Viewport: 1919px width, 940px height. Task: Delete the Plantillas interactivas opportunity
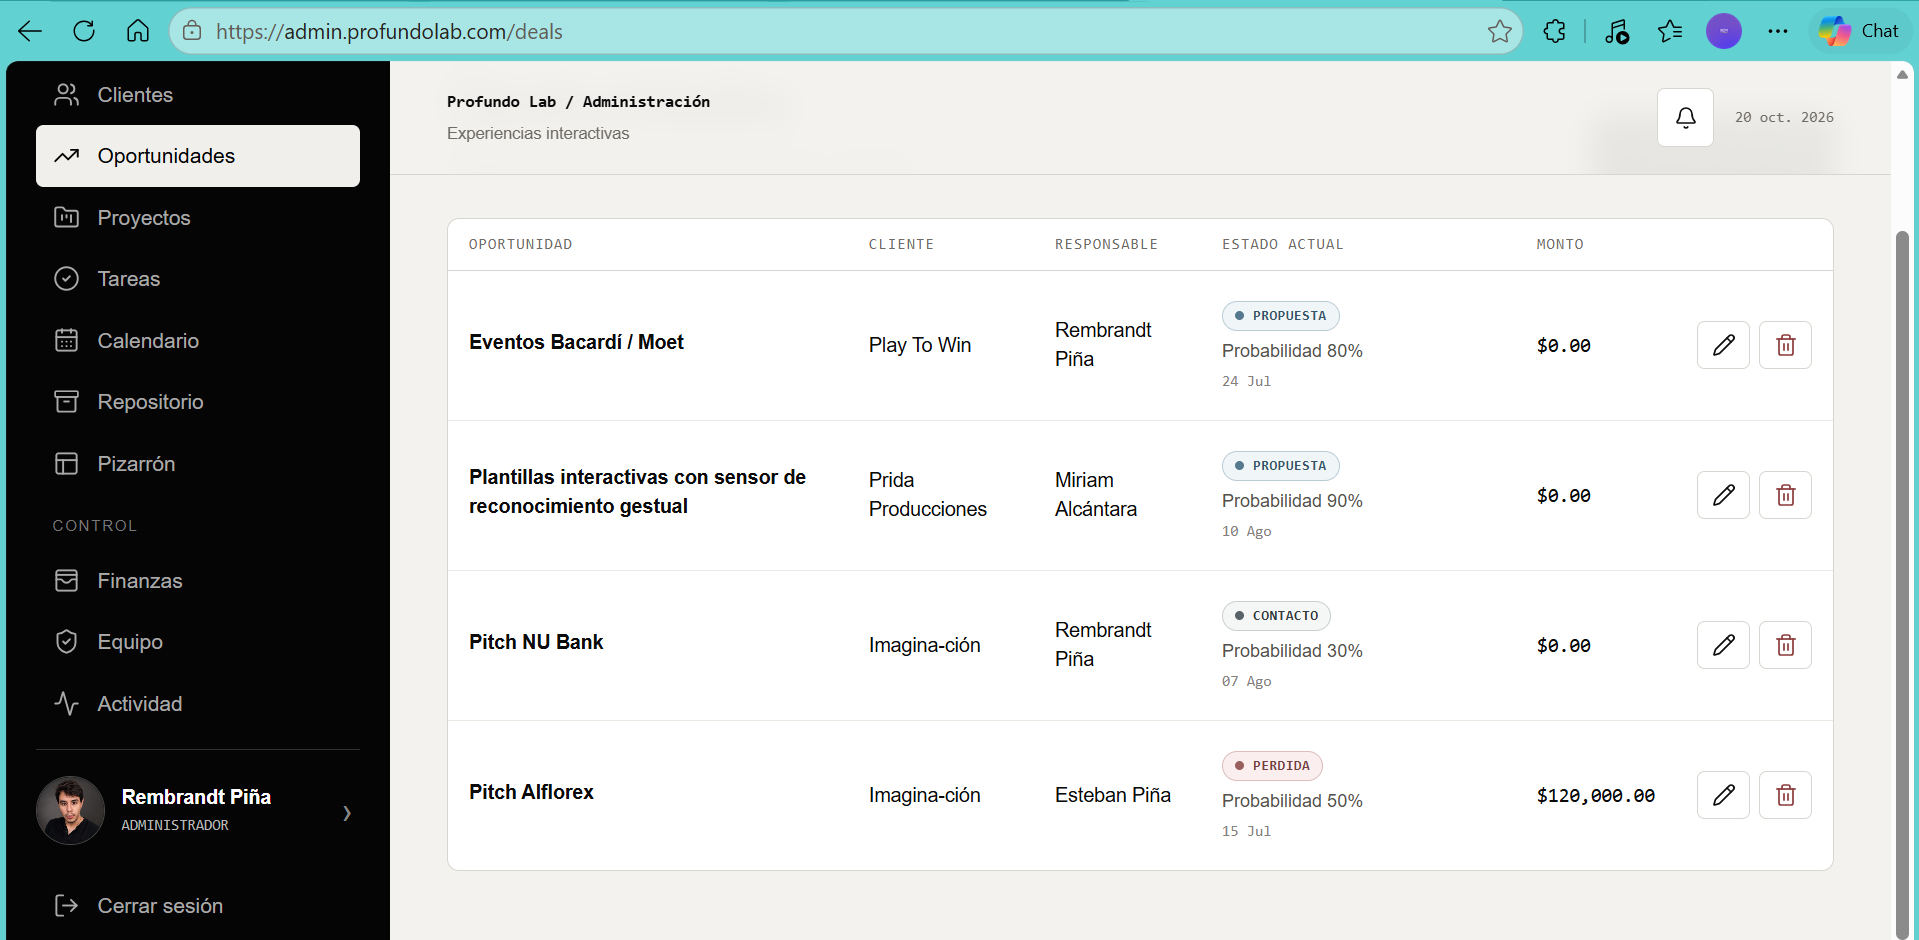[x=1785, y=495]
